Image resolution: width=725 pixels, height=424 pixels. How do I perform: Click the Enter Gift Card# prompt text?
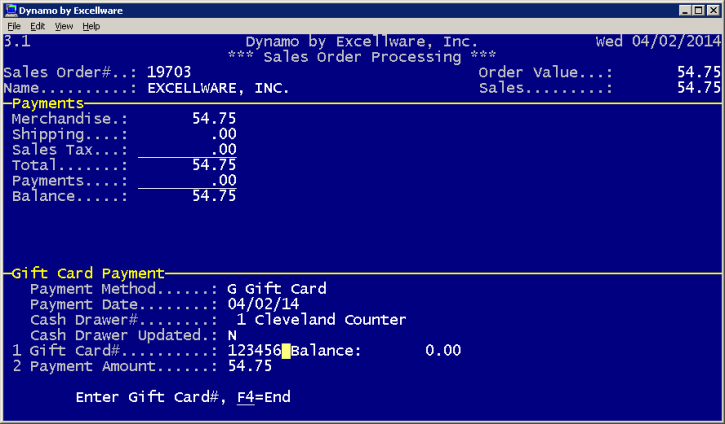[x=151, y=397]
